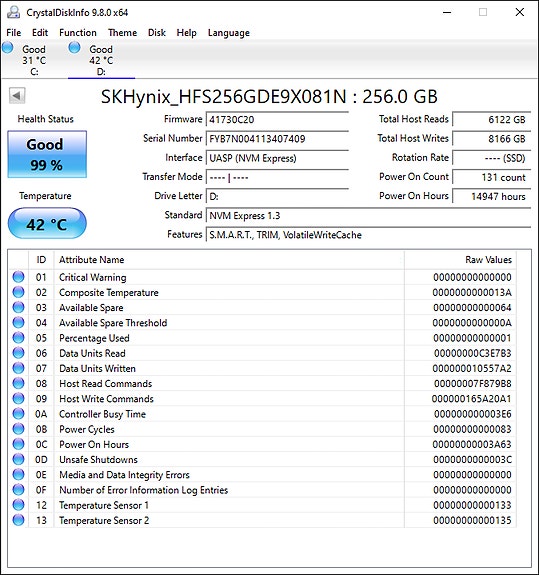Open the Disk menu

coord(157,33)
